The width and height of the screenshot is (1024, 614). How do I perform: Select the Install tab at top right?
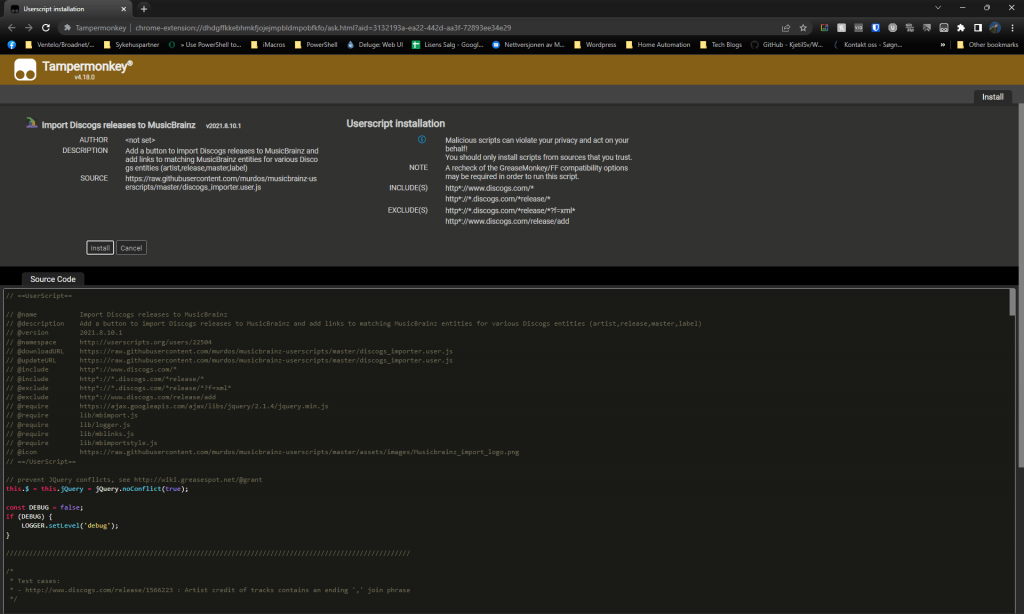993,97
